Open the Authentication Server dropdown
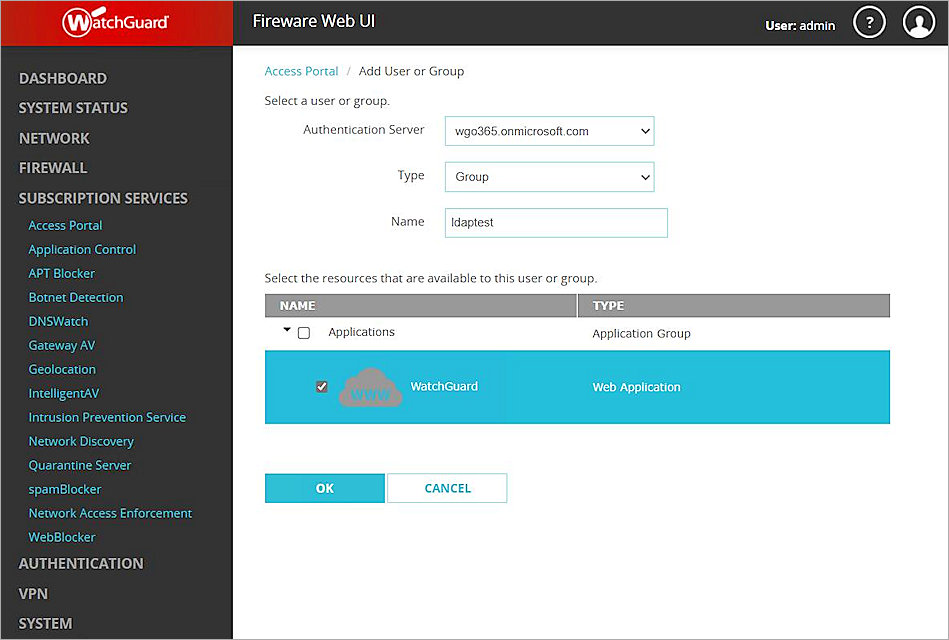The height and width of the screenshot is (640, 949). (x=549, y=130)
